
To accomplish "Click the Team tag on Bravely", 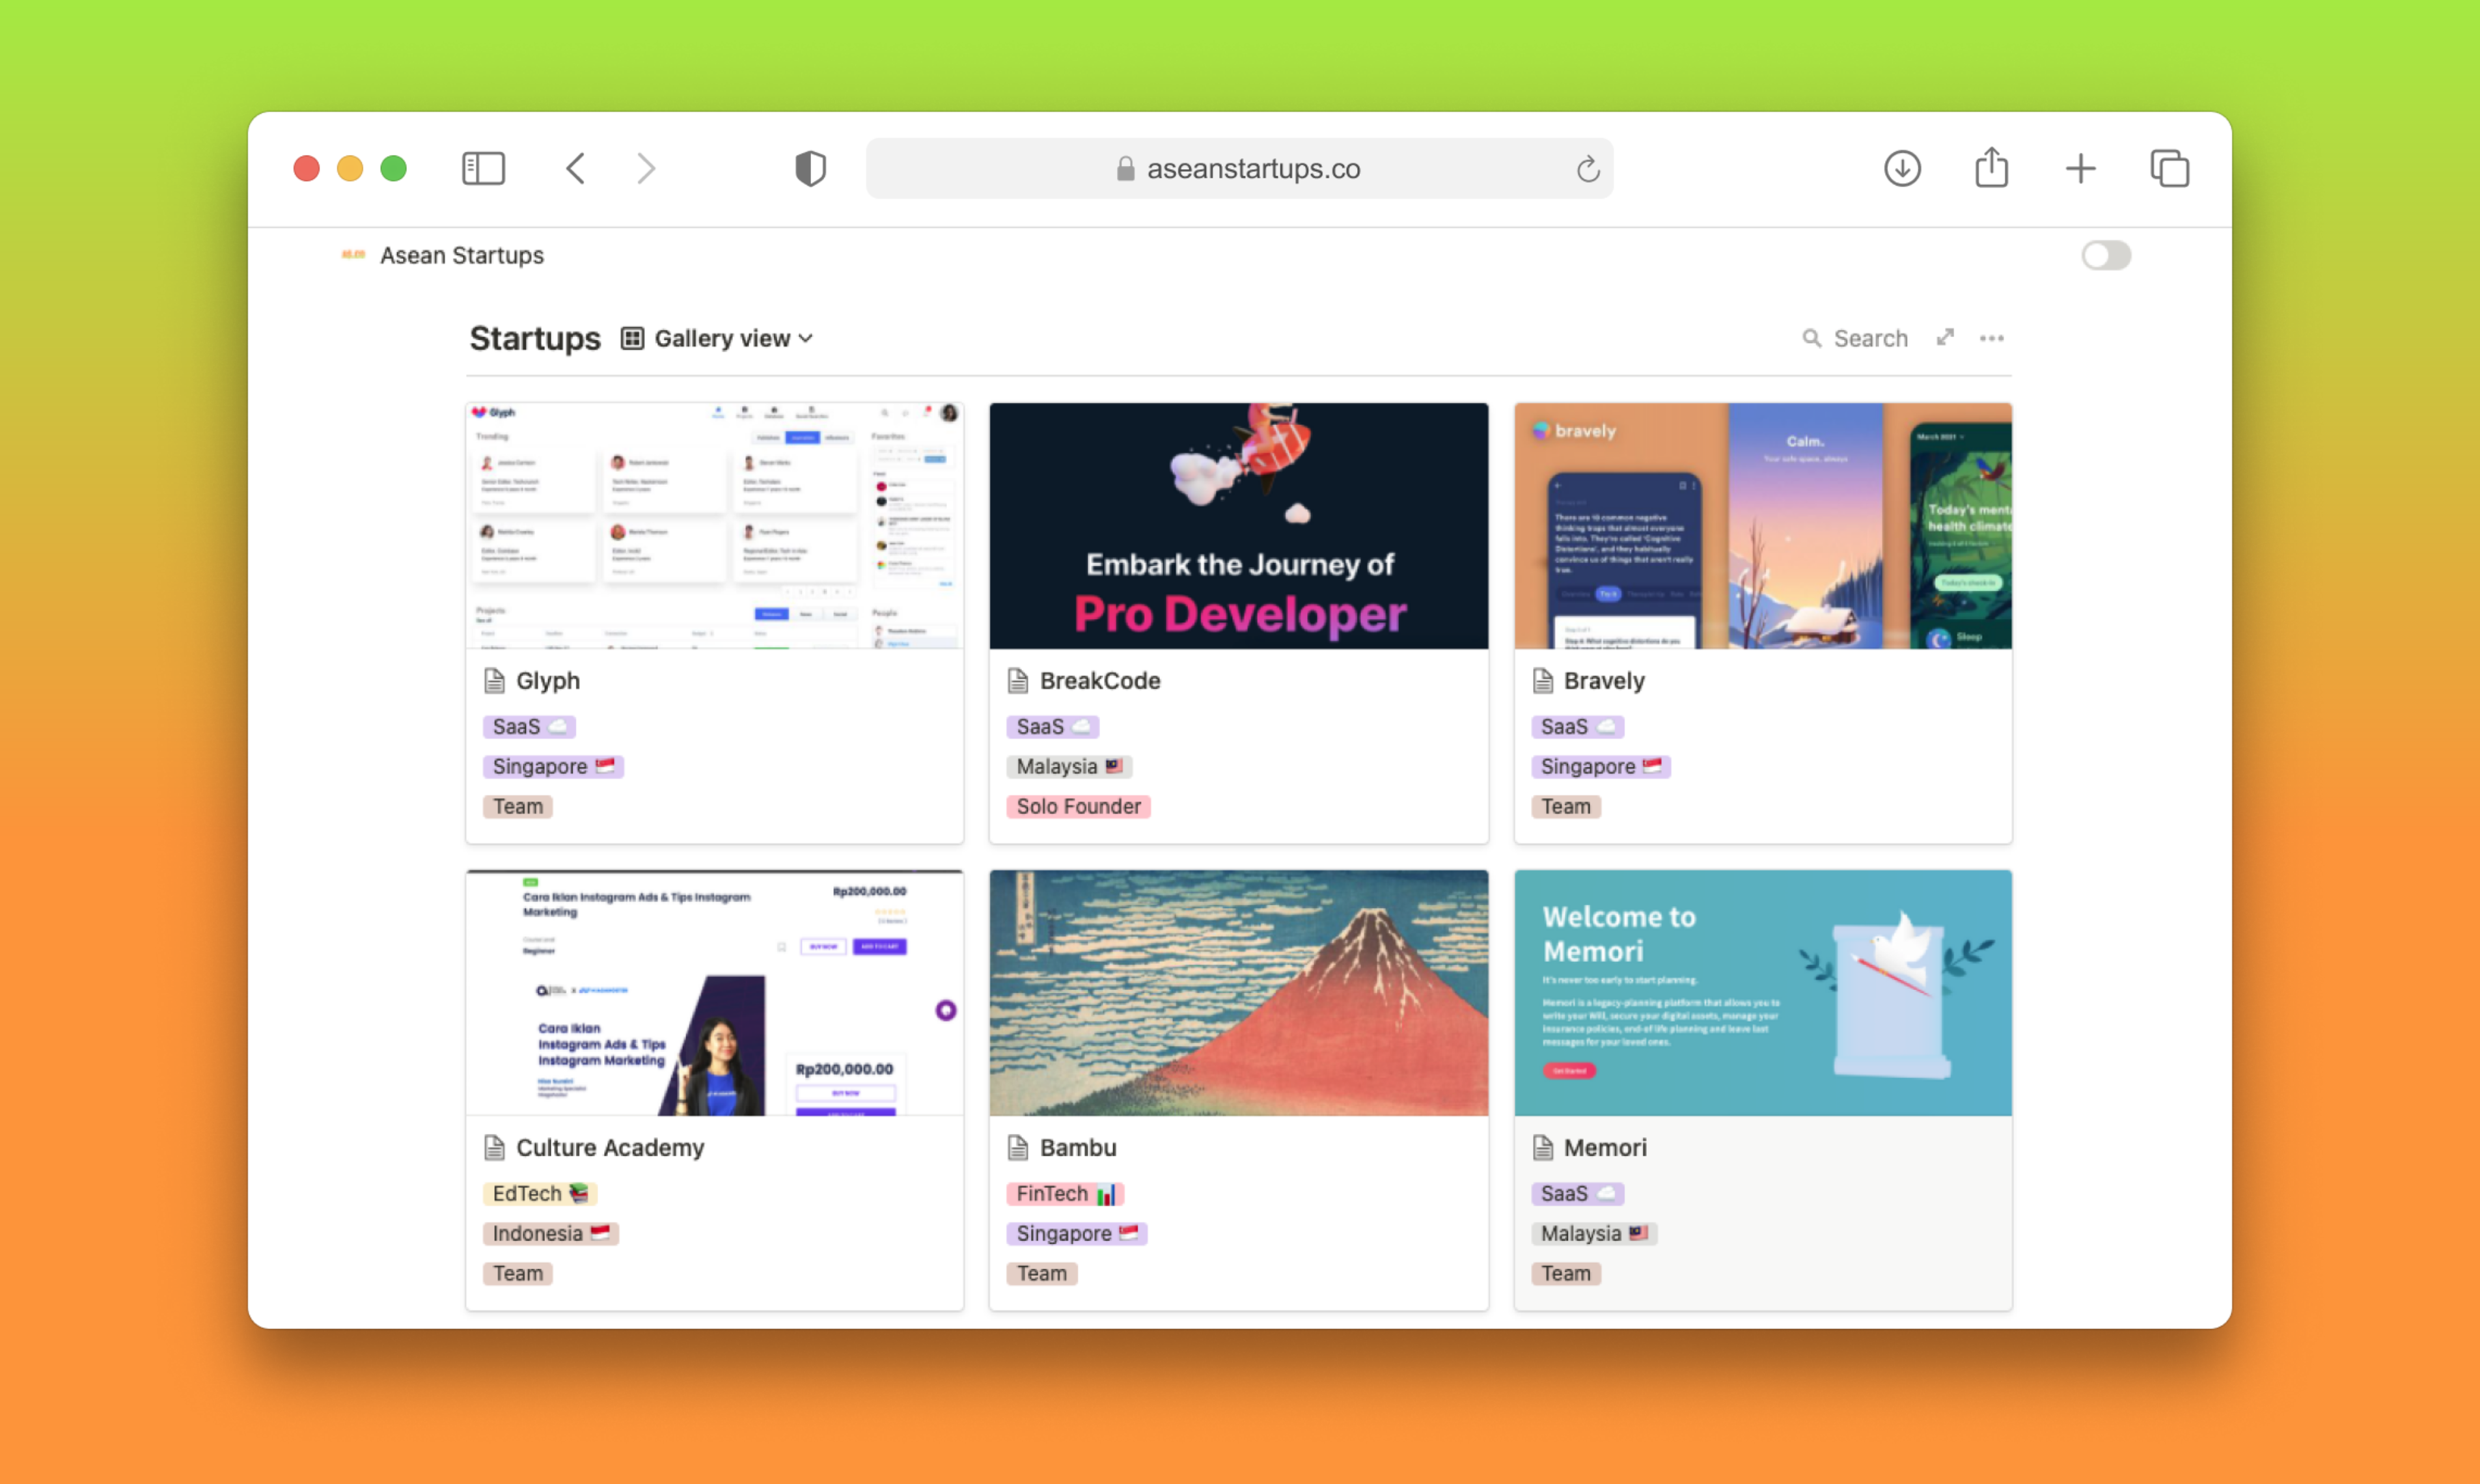I will (x=1566, y=806).
